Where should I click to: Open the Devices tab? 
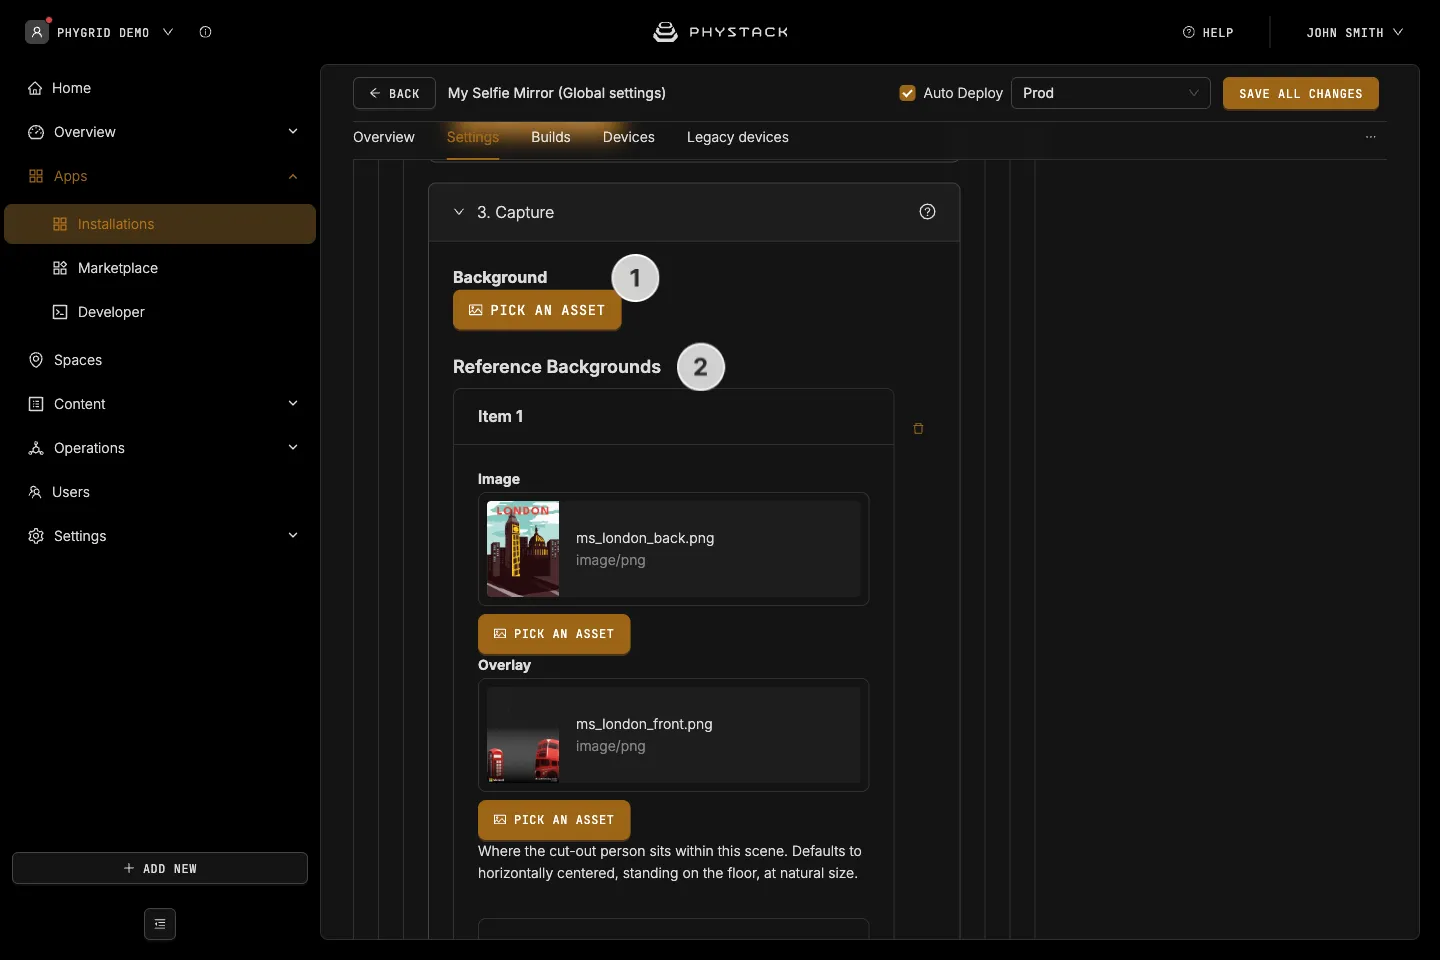tap(629, 137)
